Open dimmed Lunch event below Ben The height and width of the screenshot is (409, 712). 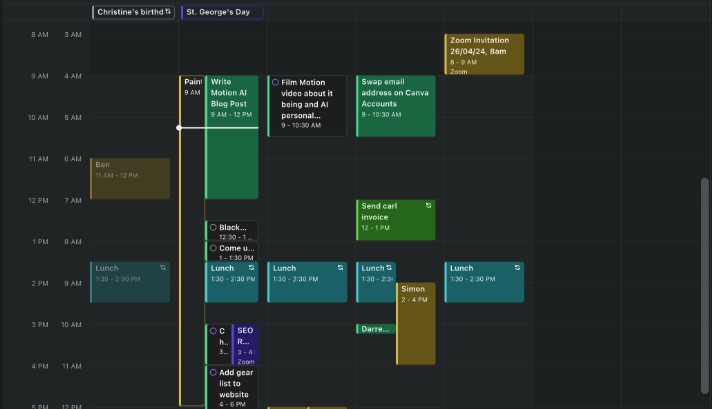click(130, 282)
